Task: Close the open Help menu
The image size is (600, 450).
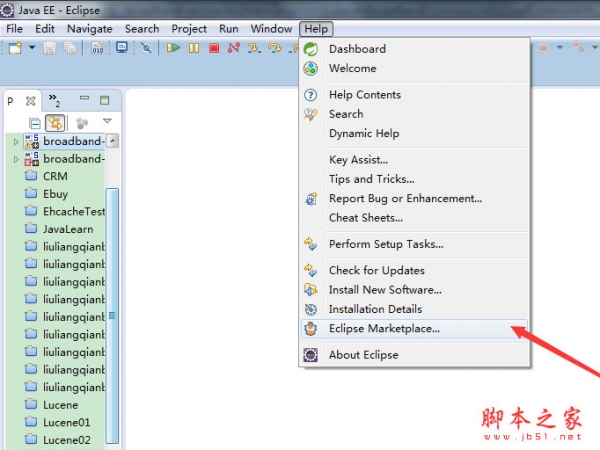Action: coord(316,29)
